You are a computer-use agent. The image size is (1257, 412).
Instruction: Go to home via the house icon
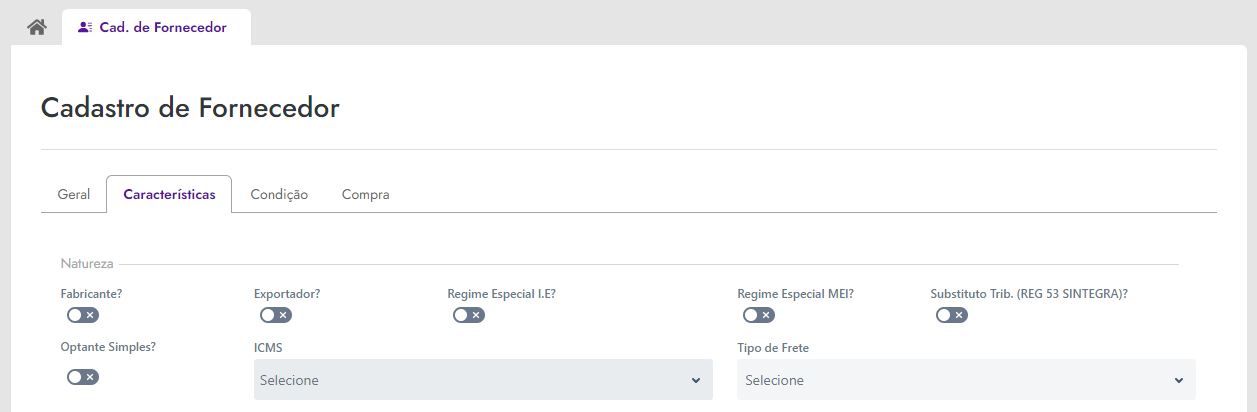click(x=37, y=27)
